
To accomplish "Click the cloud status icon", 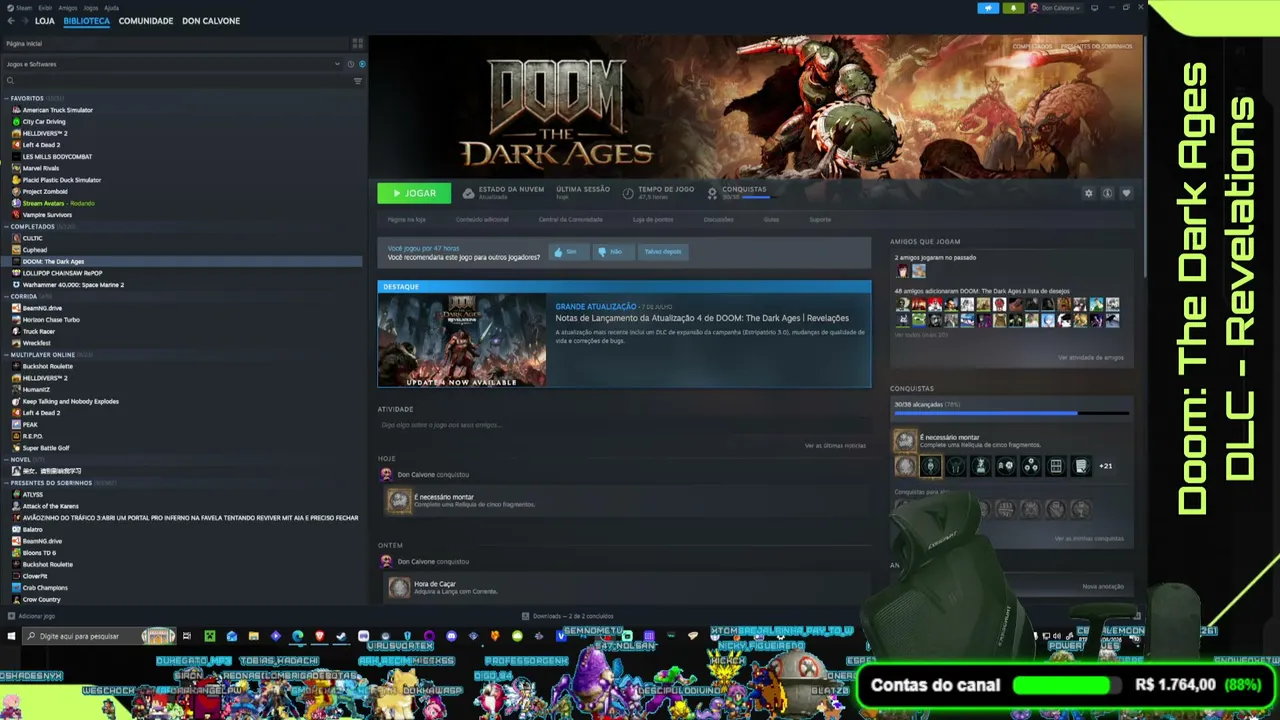I will point(468,193).
